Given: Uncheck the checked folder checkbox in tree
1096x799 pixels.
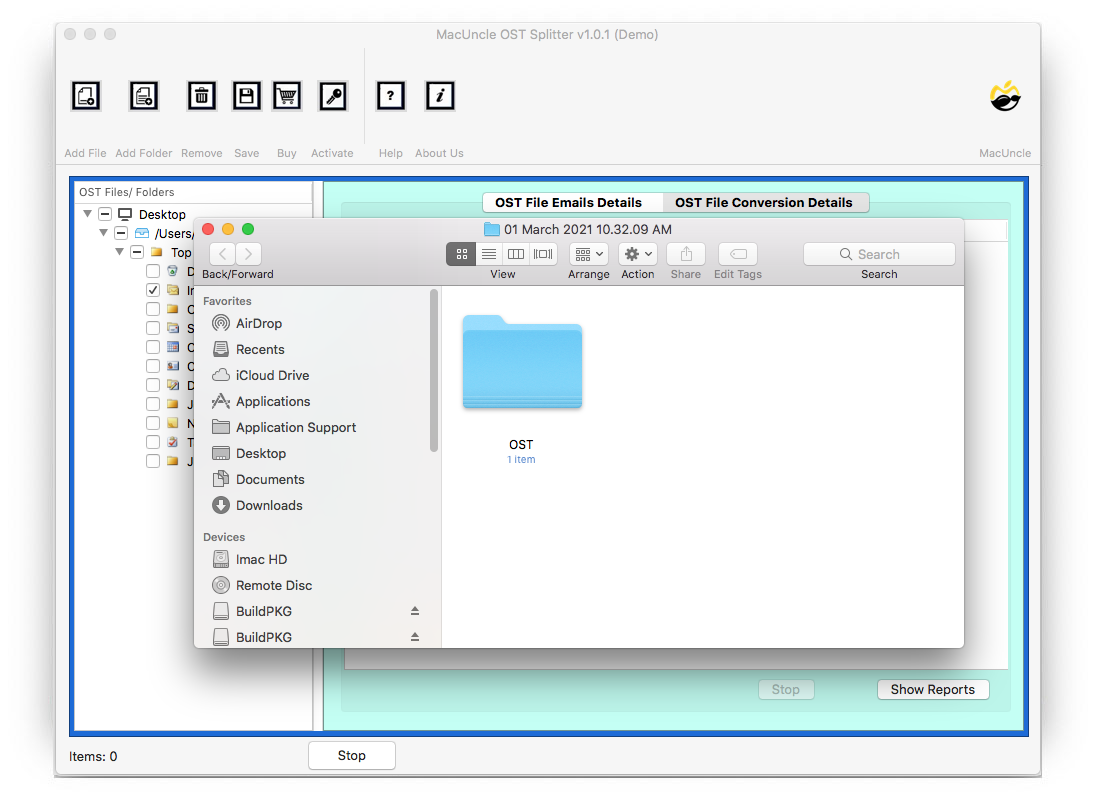Looking at the screenshot, I should click(x=153, y=290).
